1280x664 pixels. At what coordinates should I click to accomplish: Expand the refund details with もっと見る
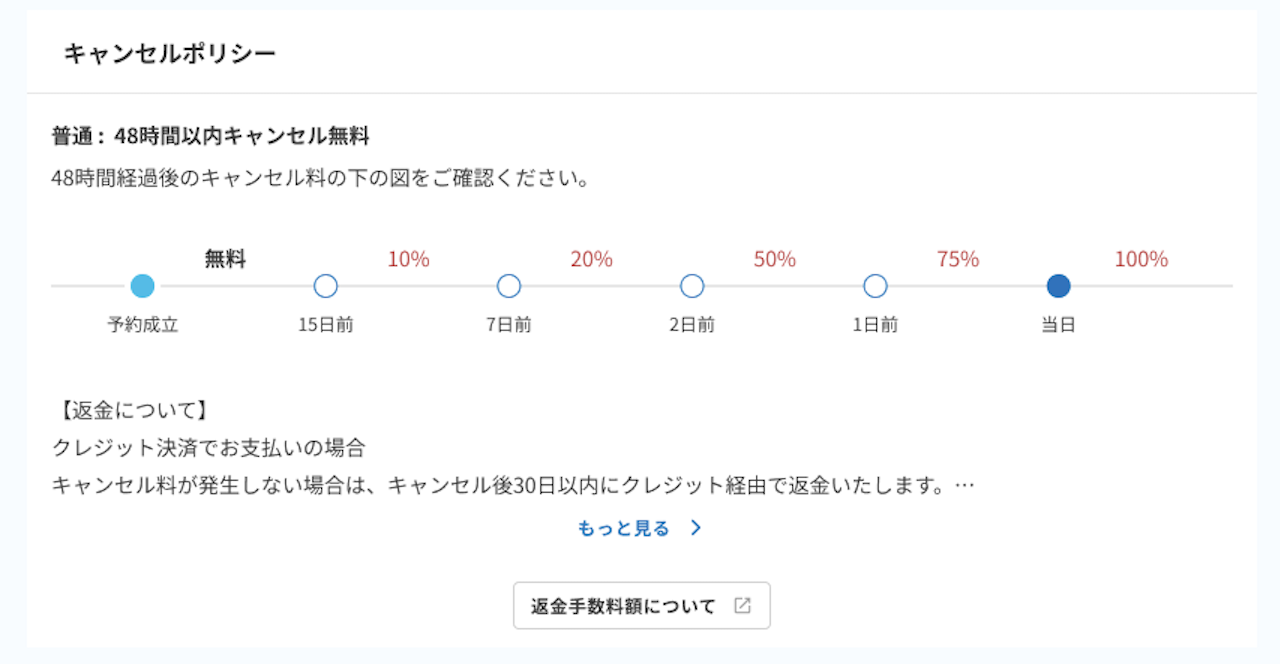pos(622,528)
